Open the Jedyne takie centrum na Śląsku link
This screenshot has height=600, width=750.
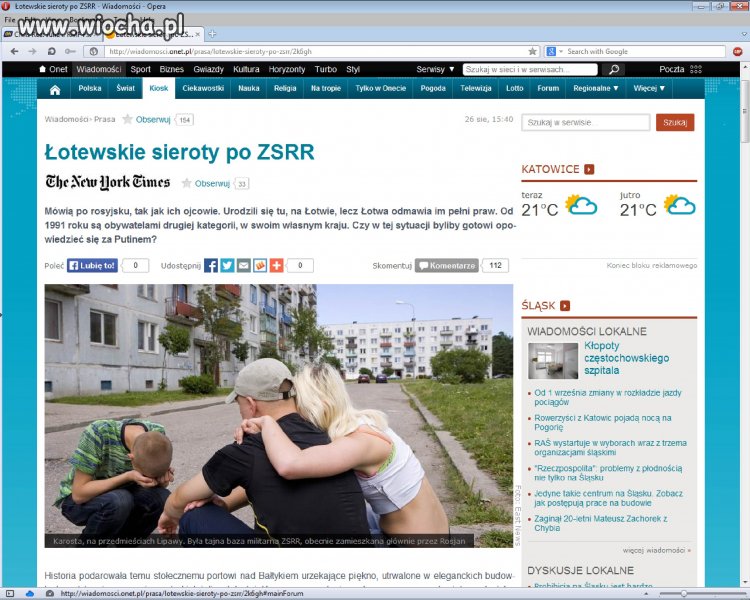608,498
